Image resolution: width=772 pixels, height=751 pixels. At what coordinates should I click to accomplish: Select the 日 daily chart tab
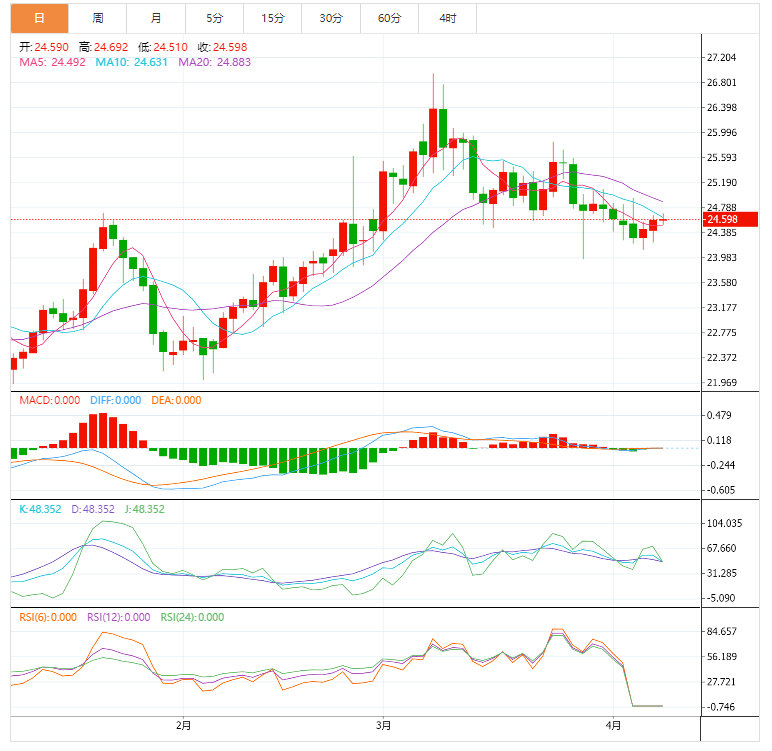39,18
